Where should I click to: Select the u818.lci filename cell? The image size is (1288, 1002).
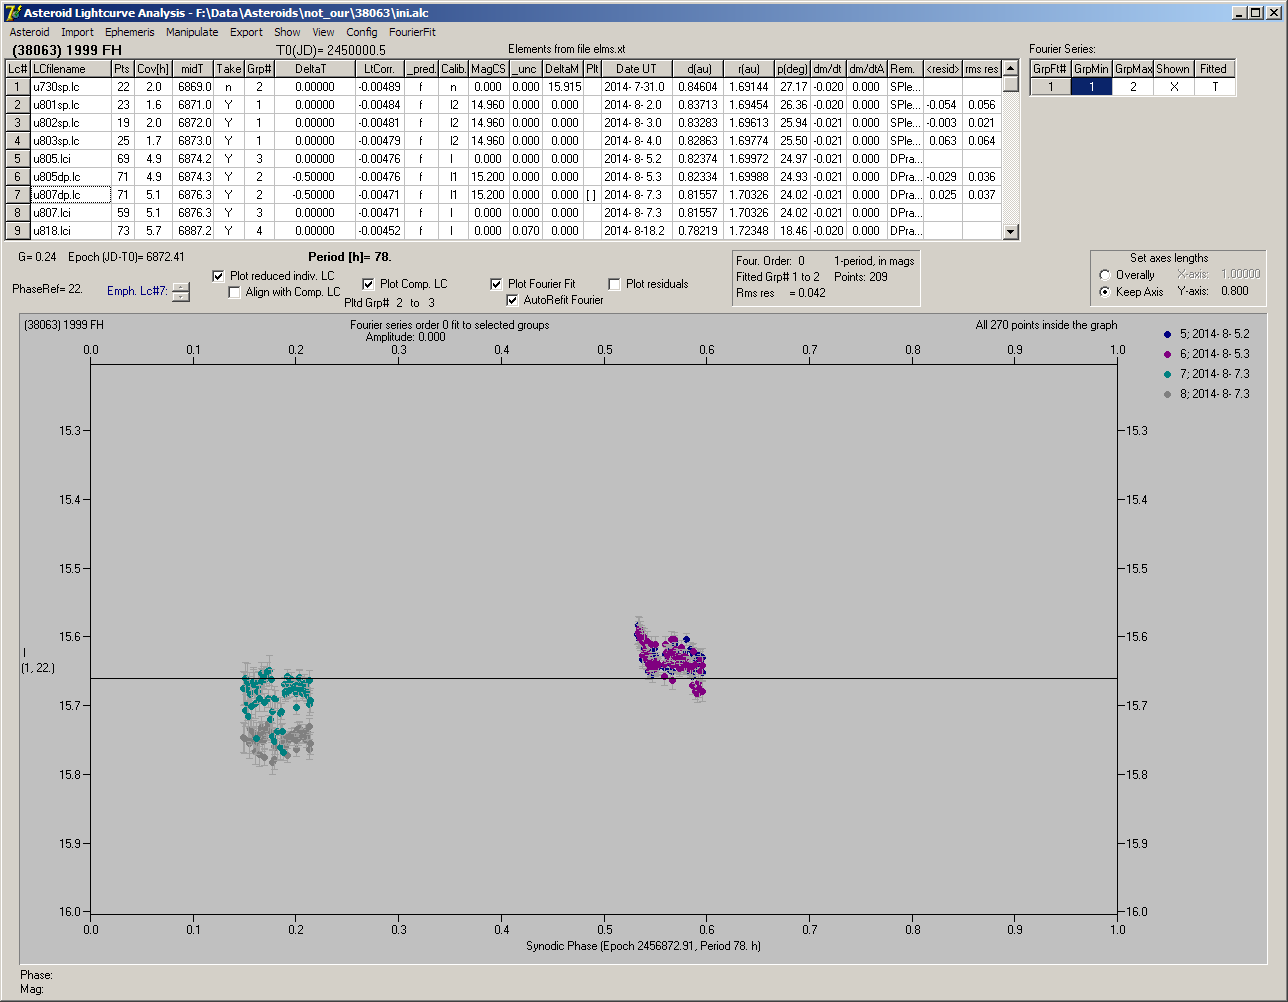[x=70, y=231]
